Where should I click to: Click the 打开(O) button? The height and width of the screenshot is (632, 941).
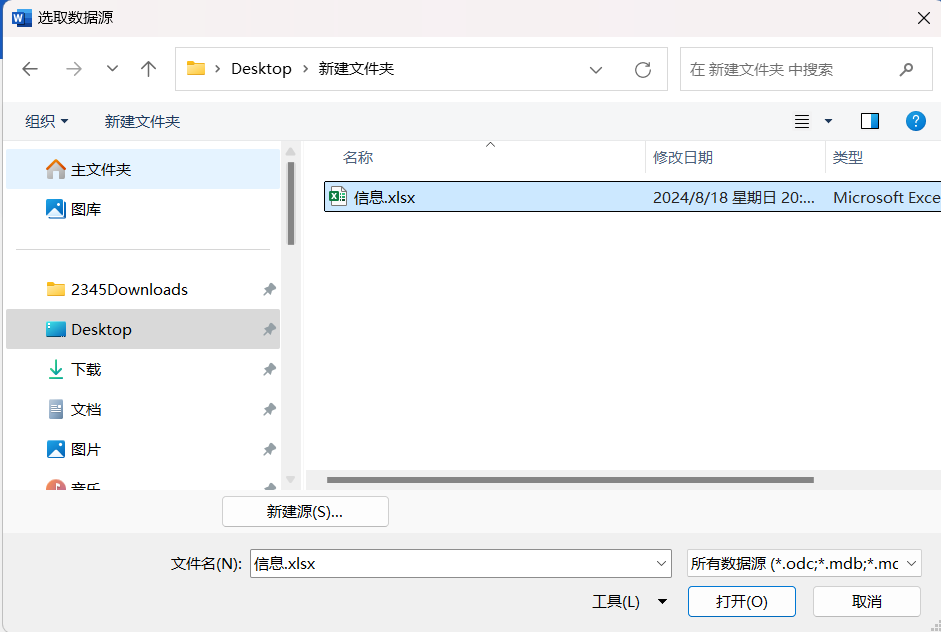[x=742, y=601]
